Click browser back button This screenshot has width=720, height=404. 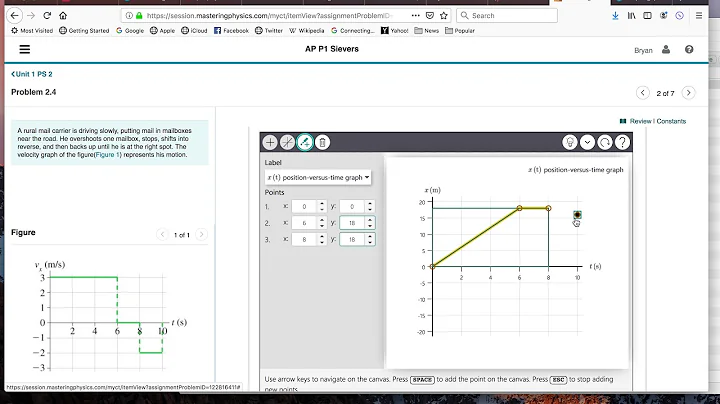click(14, 16)
